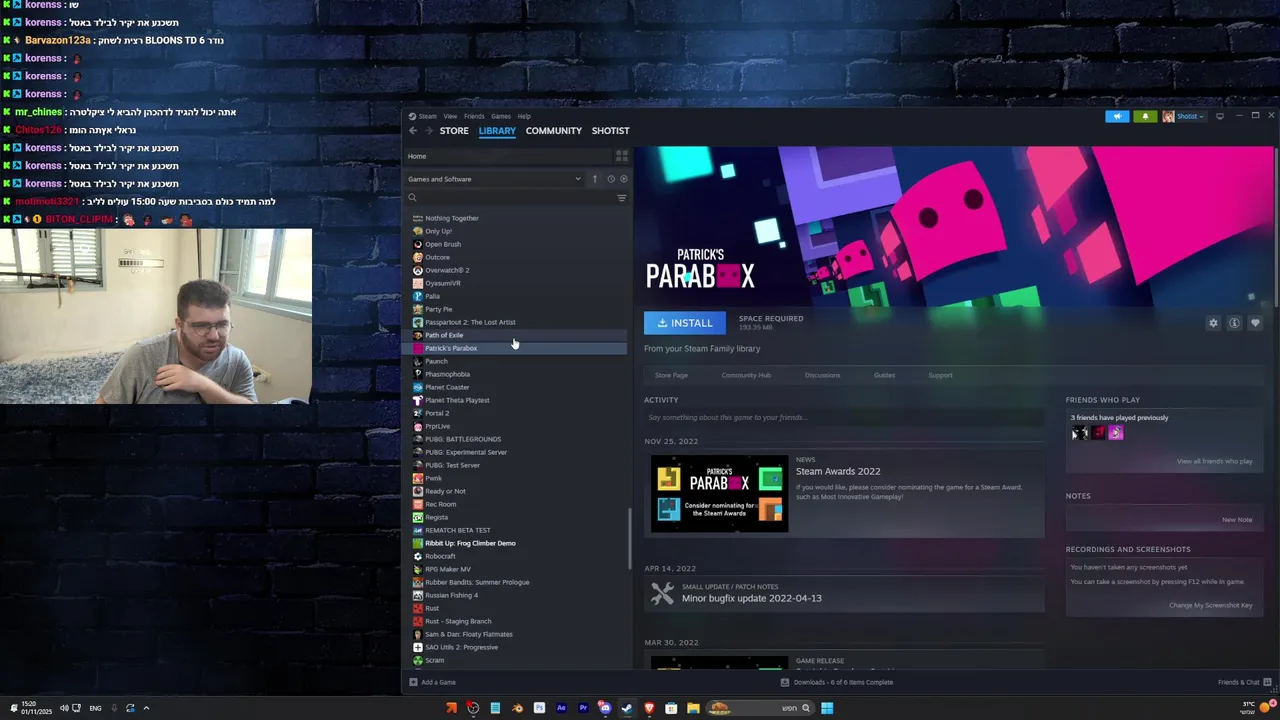Open Friends & Chat
This screenshot has height=720, width=1280.
(1244, 682)
